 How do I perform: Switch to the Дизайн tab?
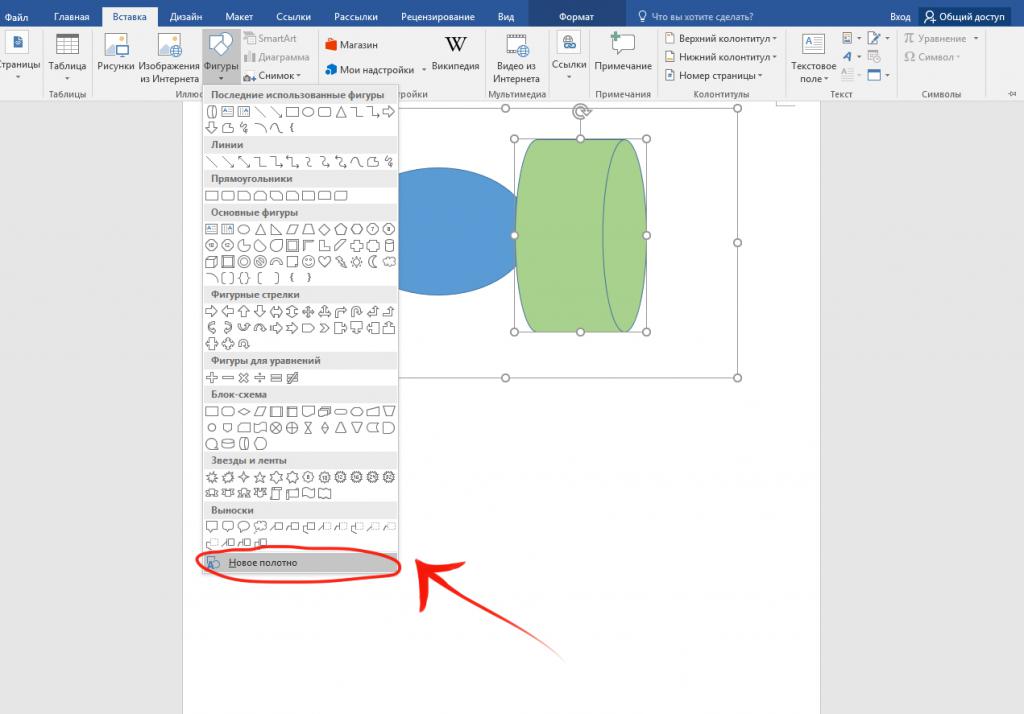(x=185, y=17)
